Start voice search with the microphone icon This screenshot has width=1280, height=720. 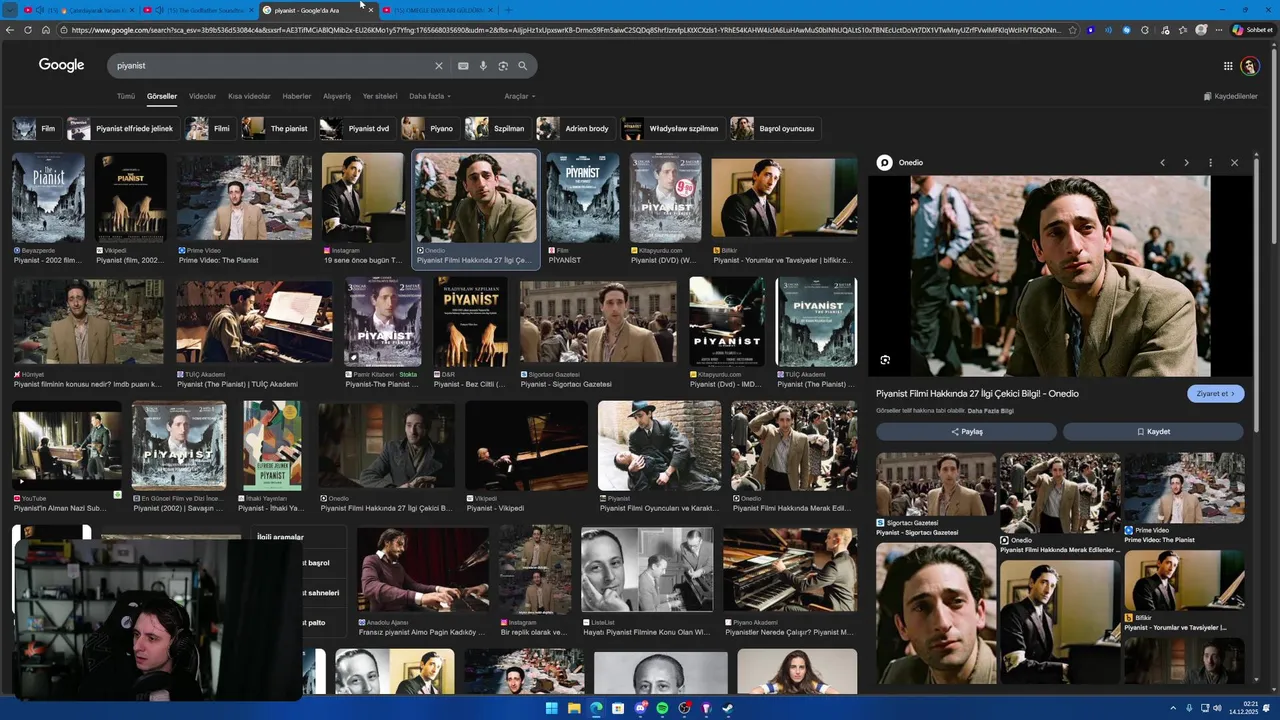483,66
